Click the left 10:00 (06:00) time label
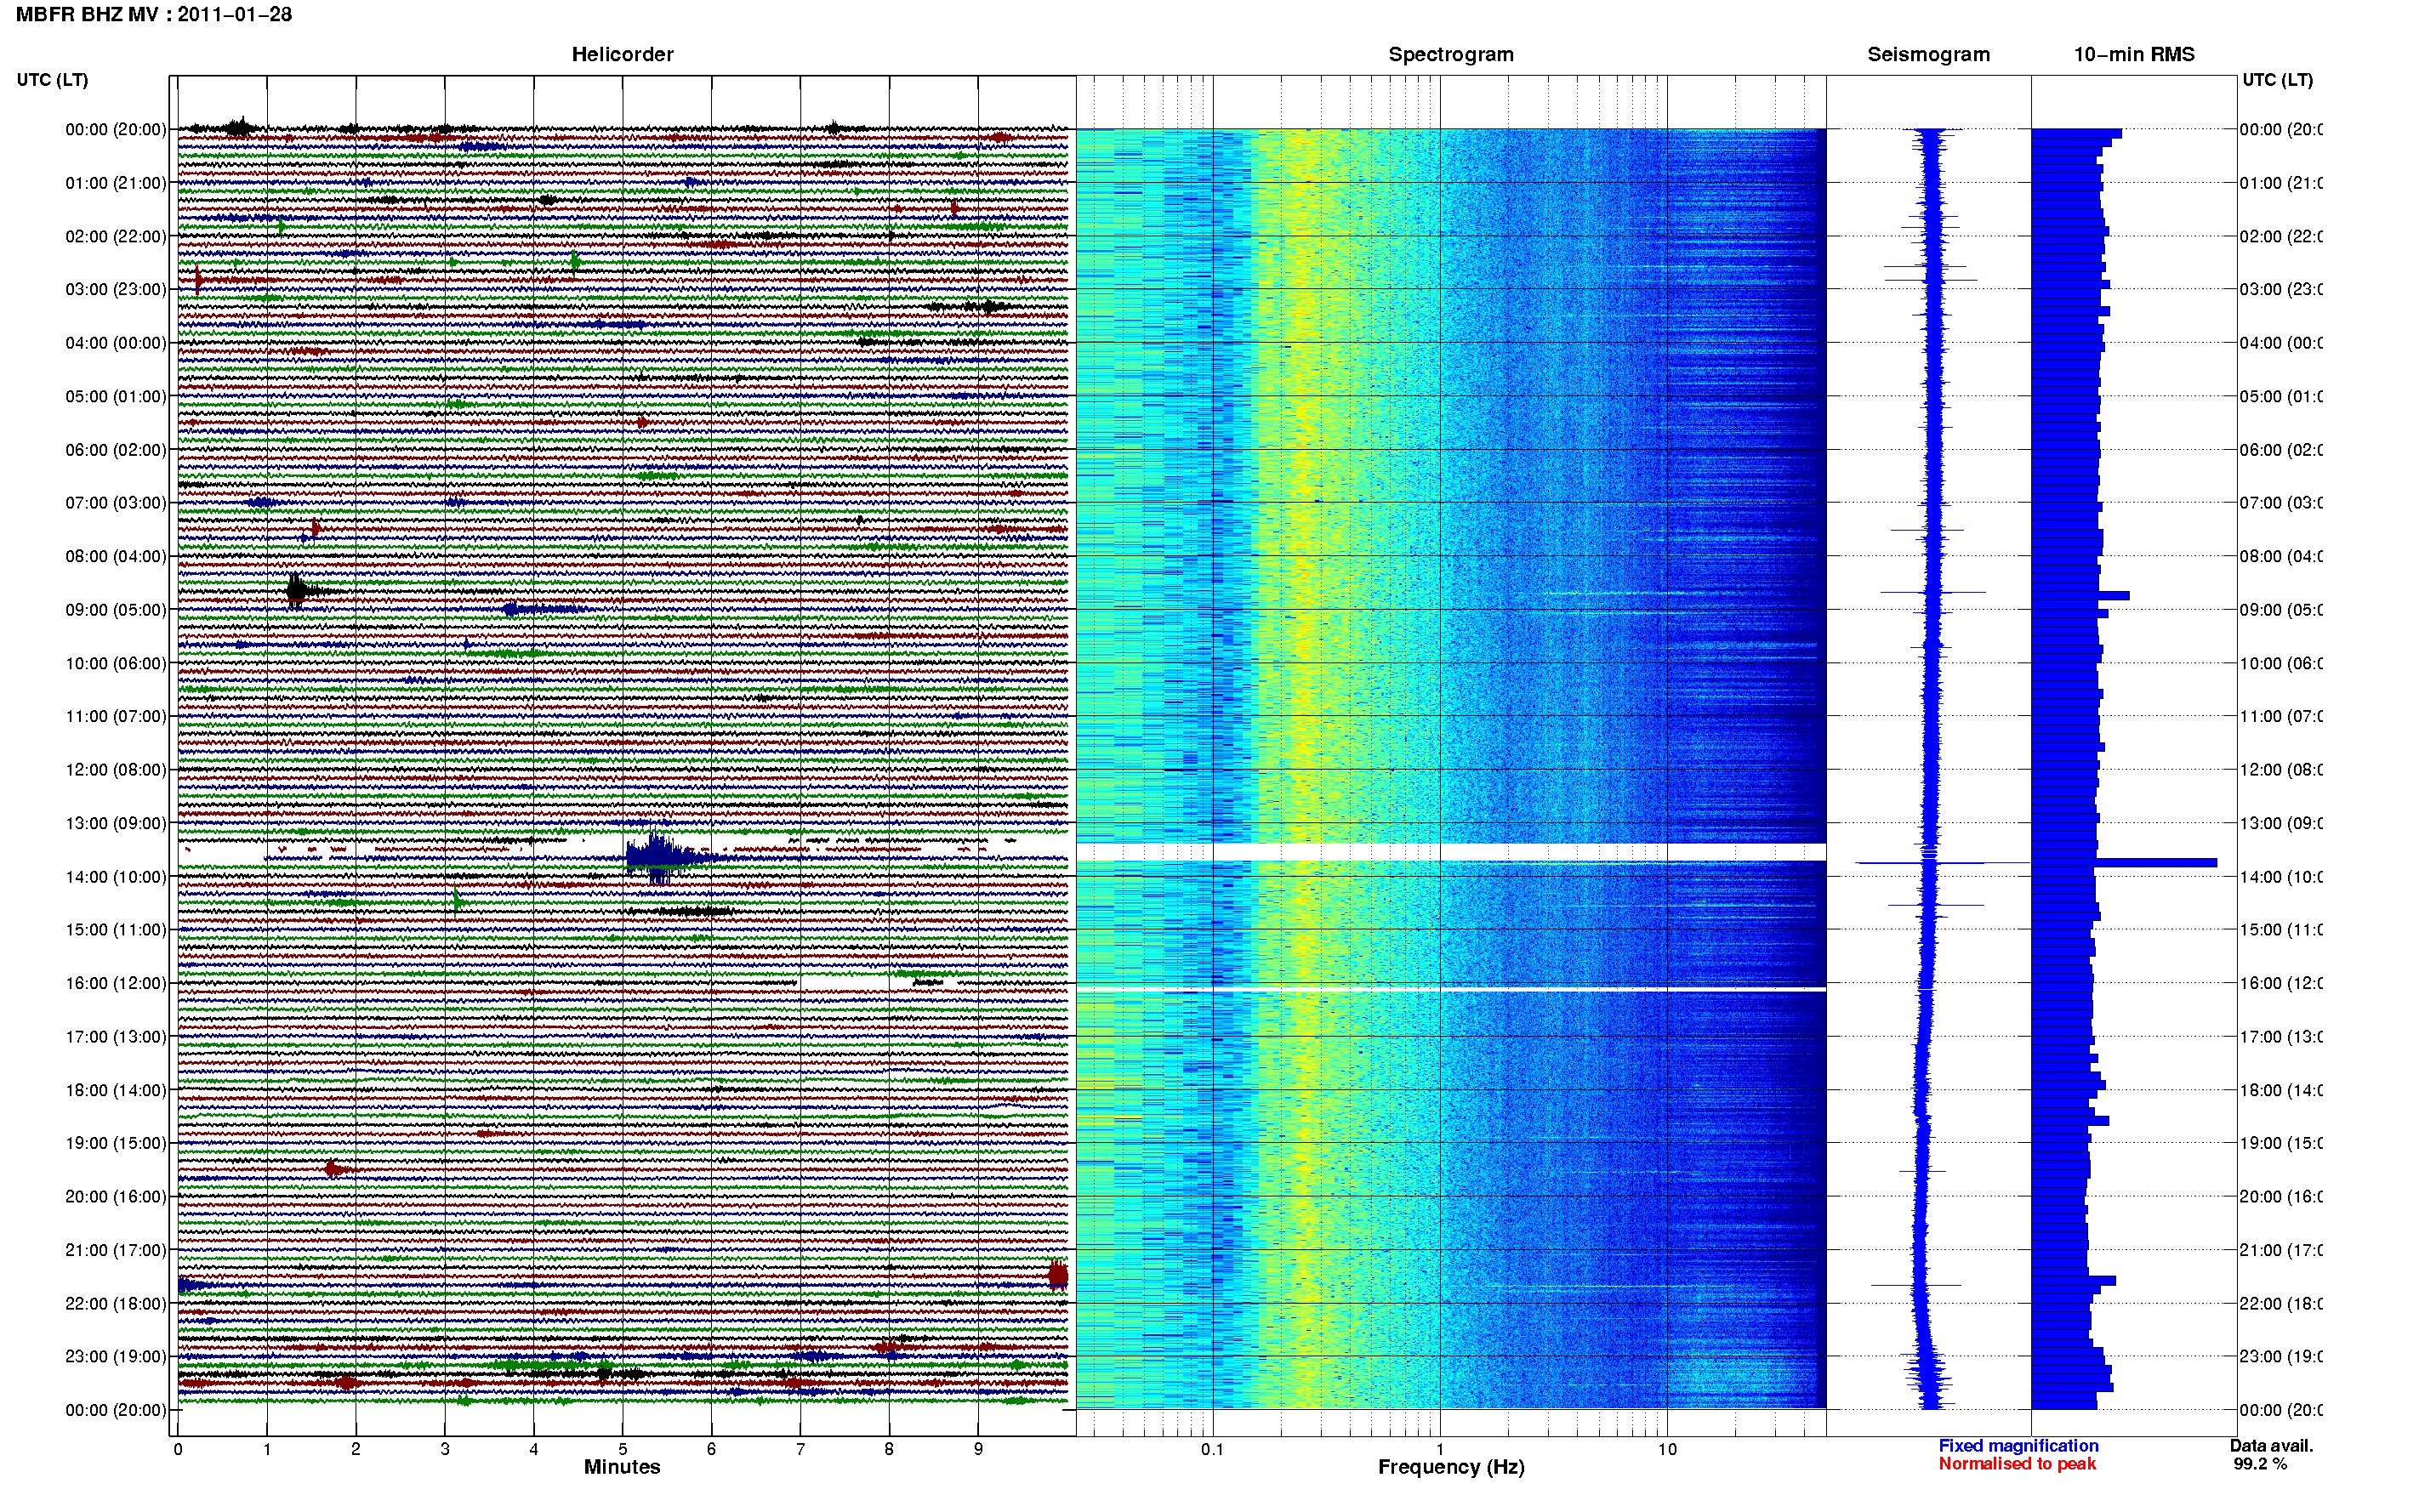This screenshot has width=2419, height=1512. pos(116,663)
